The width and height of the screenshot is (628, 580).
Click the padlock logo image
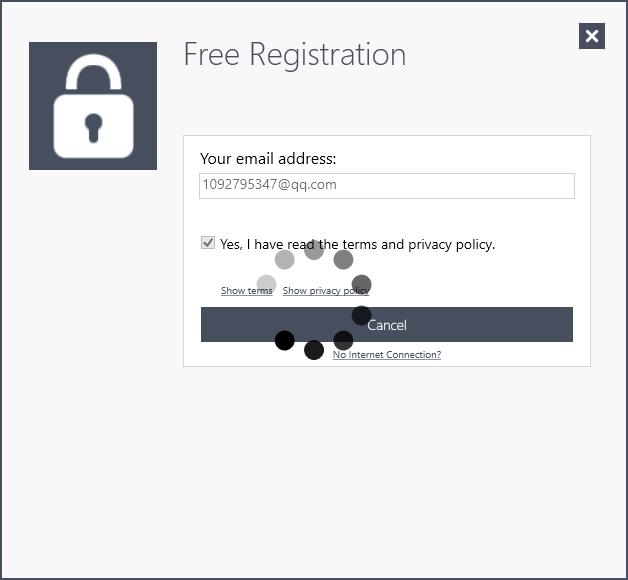point(93,106)
